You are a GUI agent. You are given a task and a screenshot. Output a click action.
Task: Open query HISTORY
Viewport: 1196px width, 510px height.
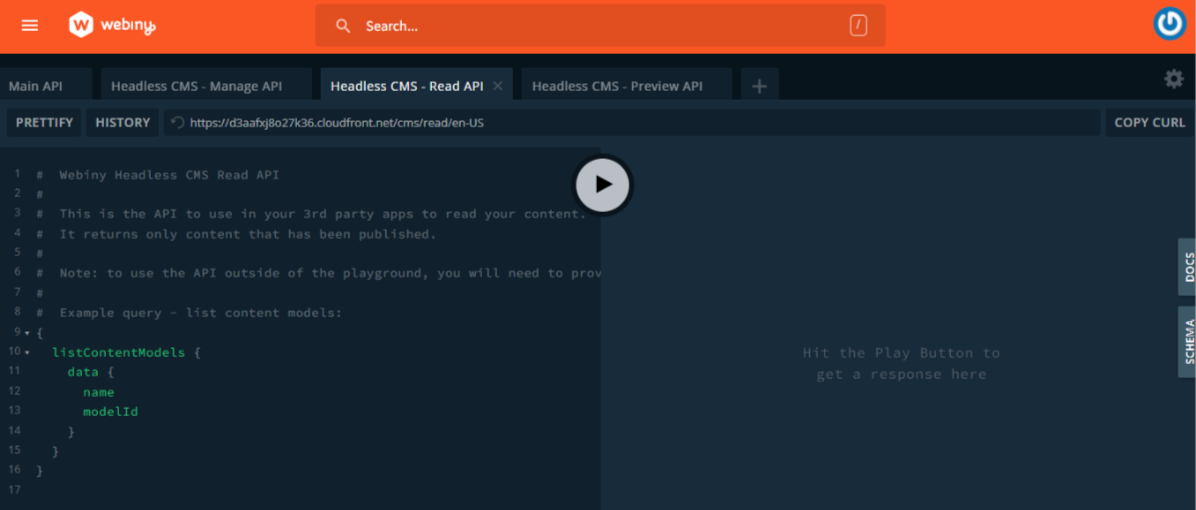tap(123, 122)
